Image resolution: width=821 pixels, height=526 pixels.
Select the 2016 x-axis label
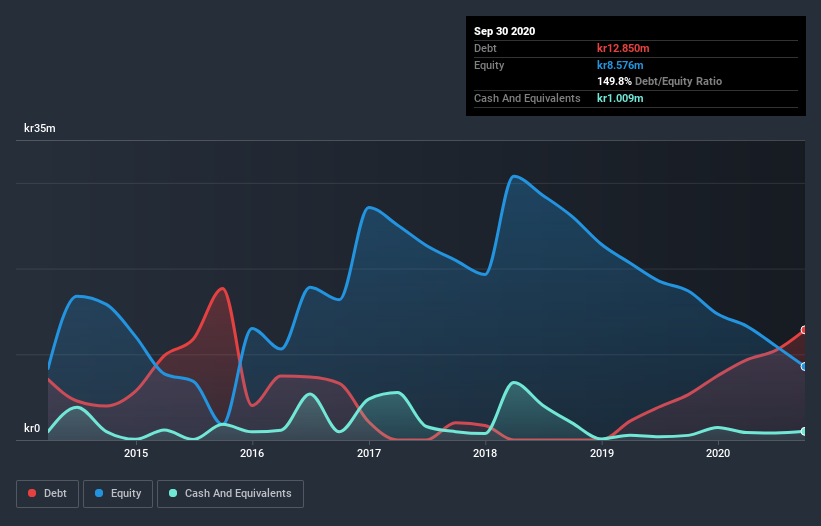[x=252, y=453]
